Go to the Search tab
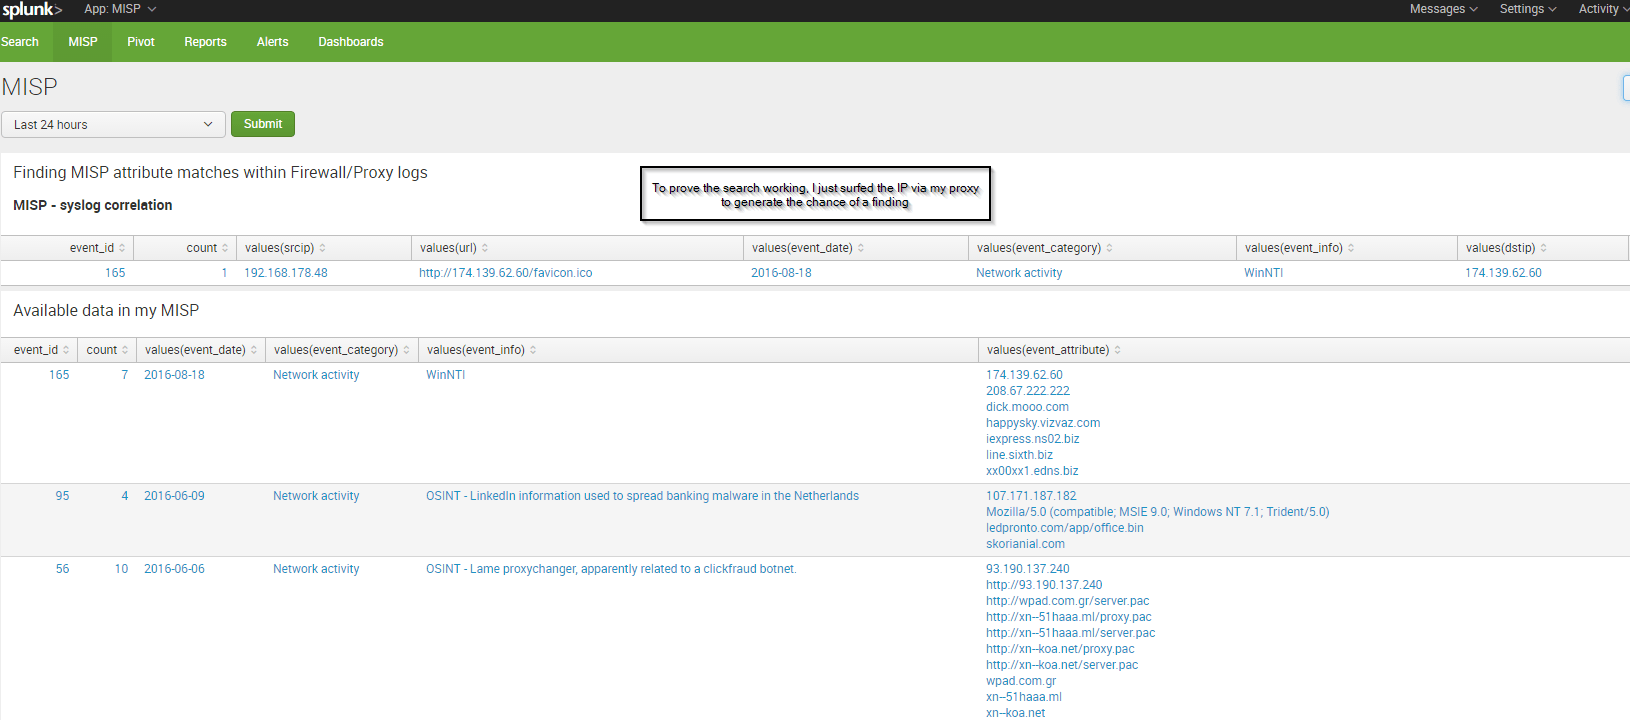Image resolution: width=1630 pixels, height=720 pixels. (20, 42)
